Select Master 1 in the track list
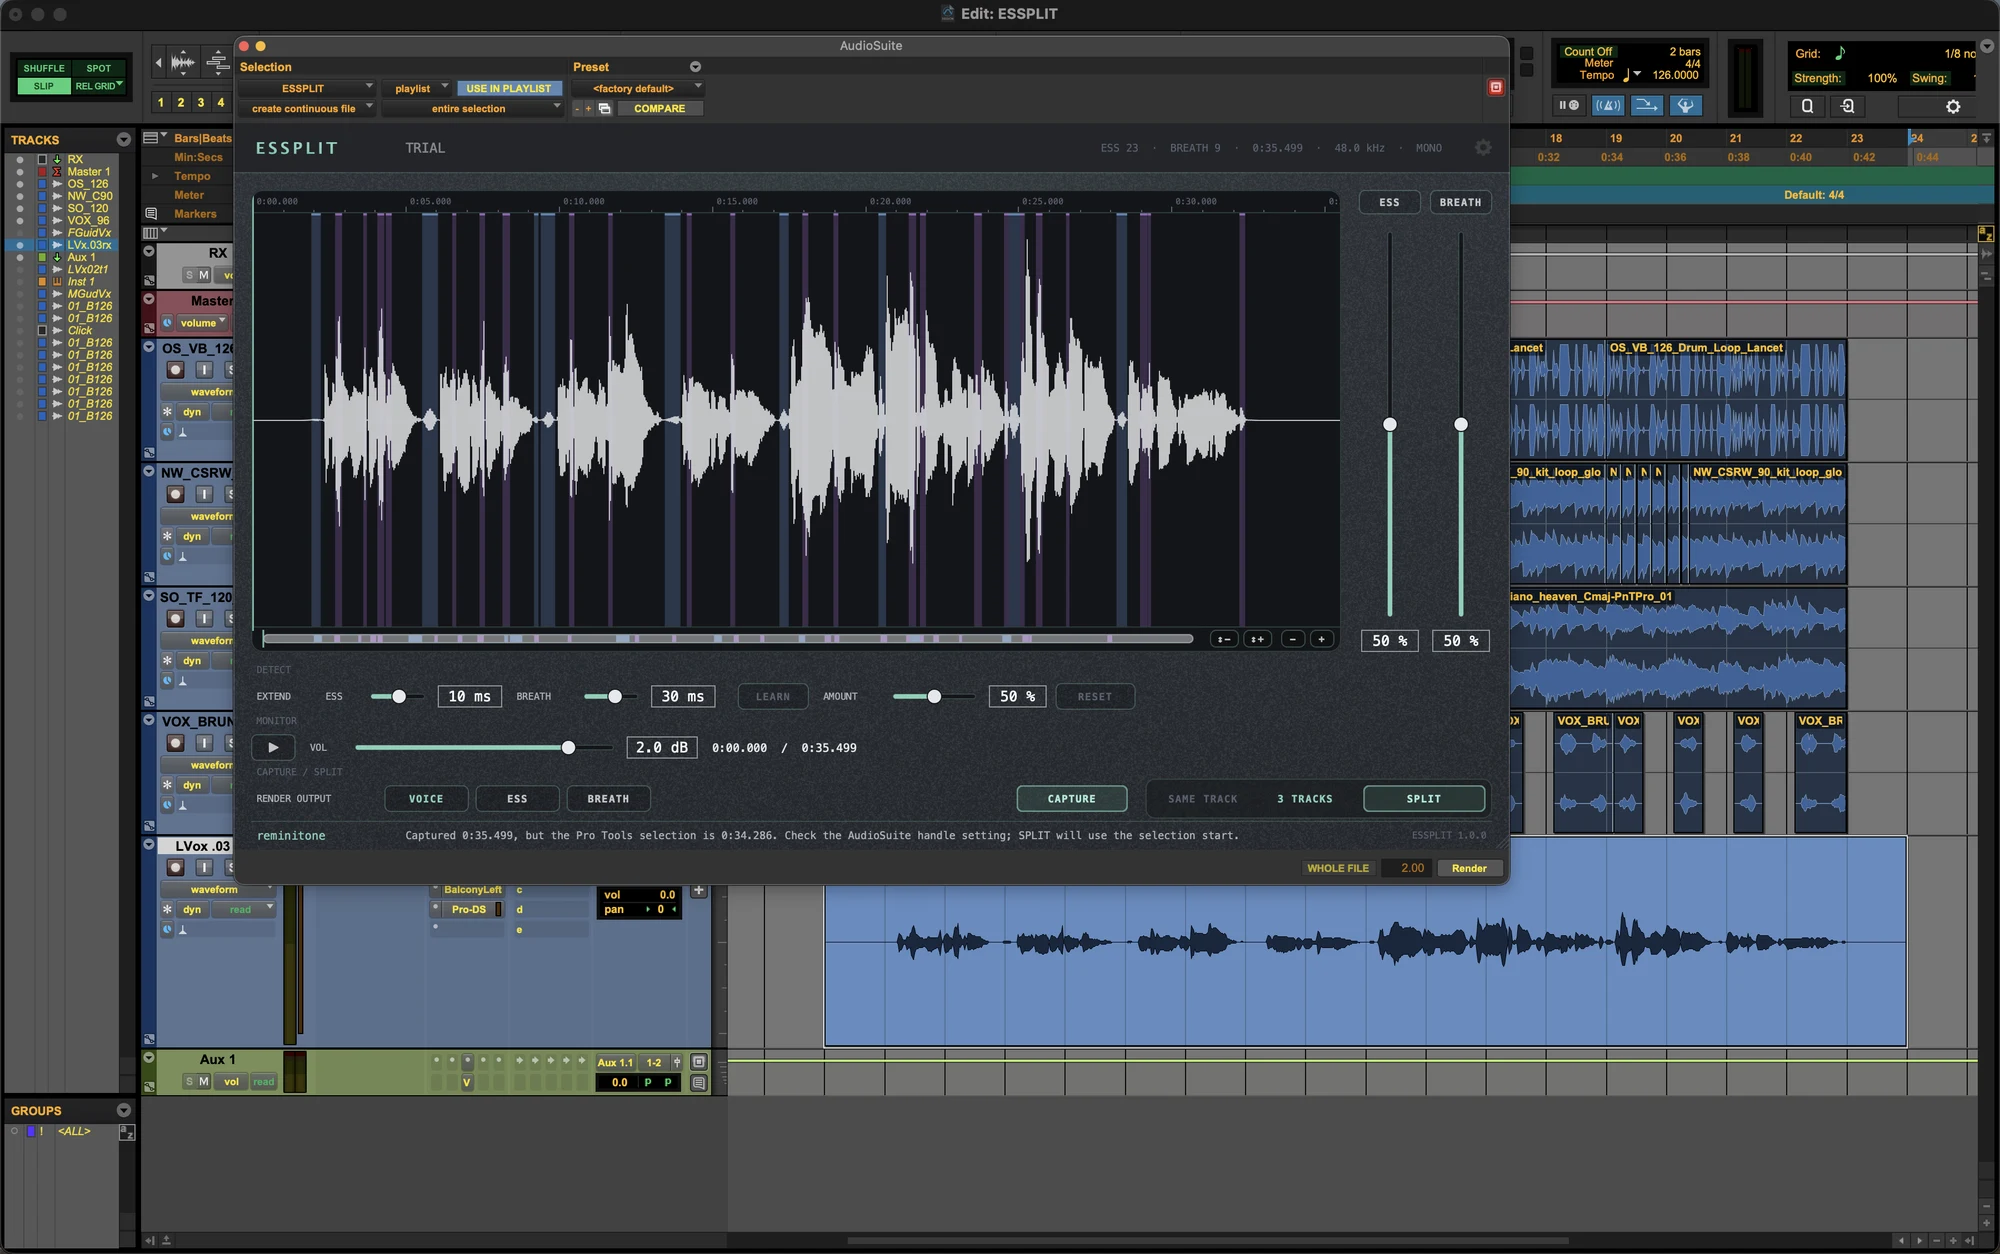The width and height of the screenshot is (2000, 1254). pyautogui.click(x=89, y=172)
